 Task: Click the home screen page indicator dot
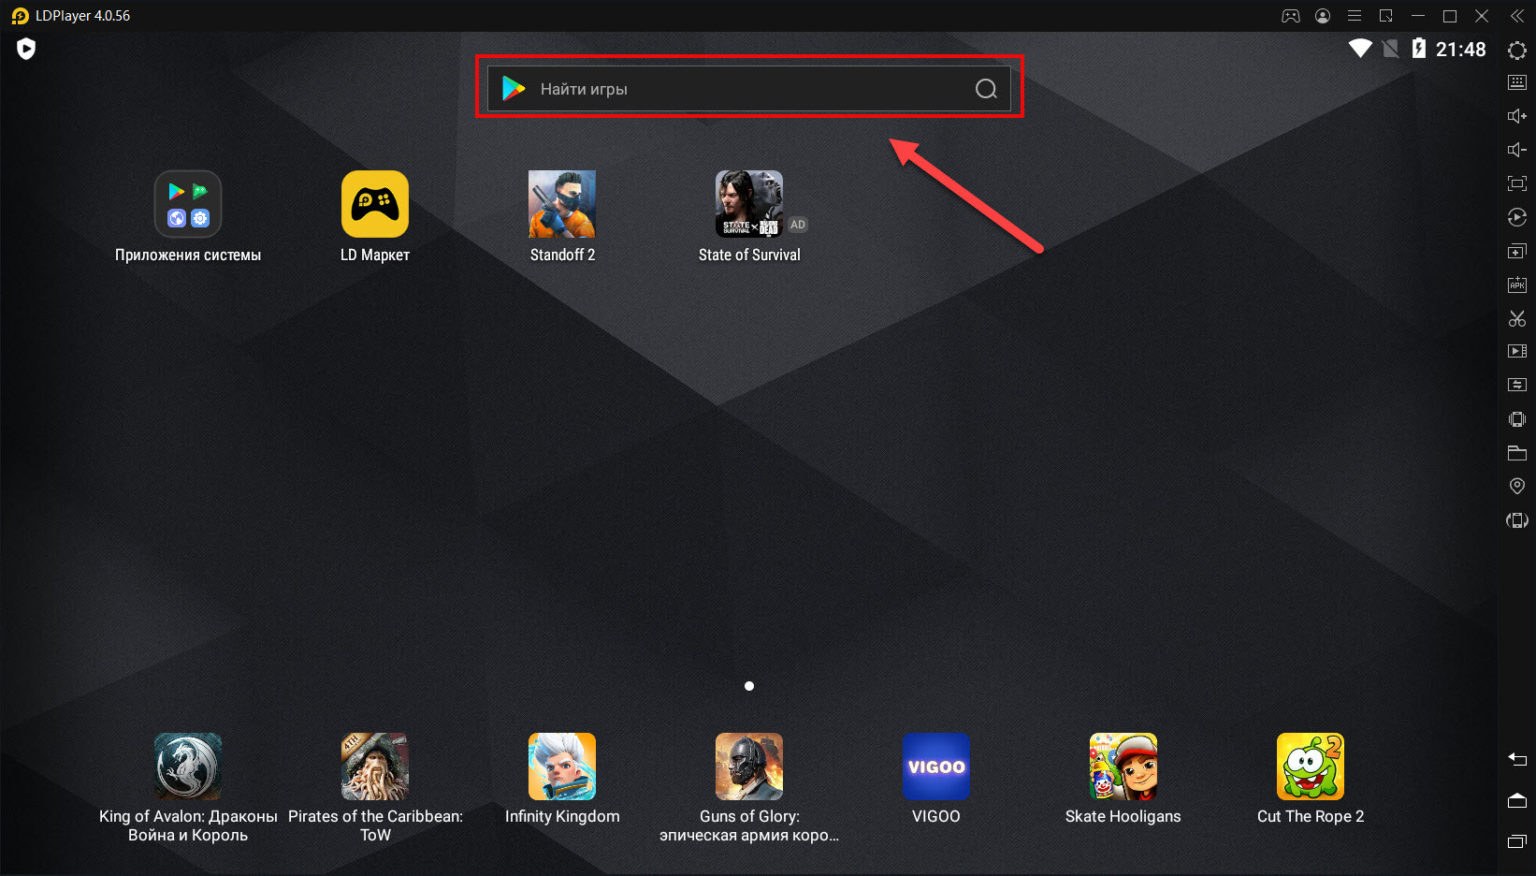749,686
